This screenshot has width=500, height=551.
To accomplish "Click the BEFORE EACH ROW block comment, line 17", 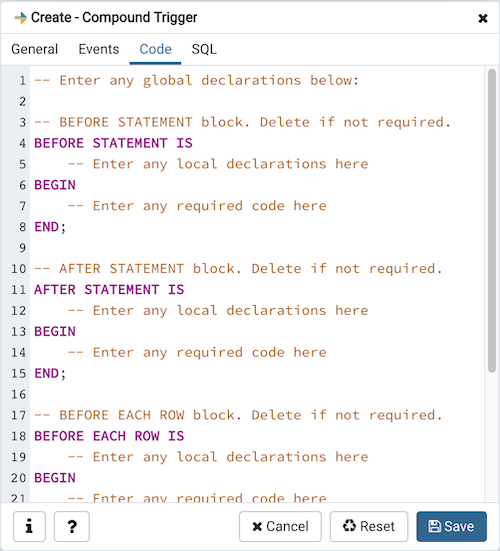I will 238,415.
